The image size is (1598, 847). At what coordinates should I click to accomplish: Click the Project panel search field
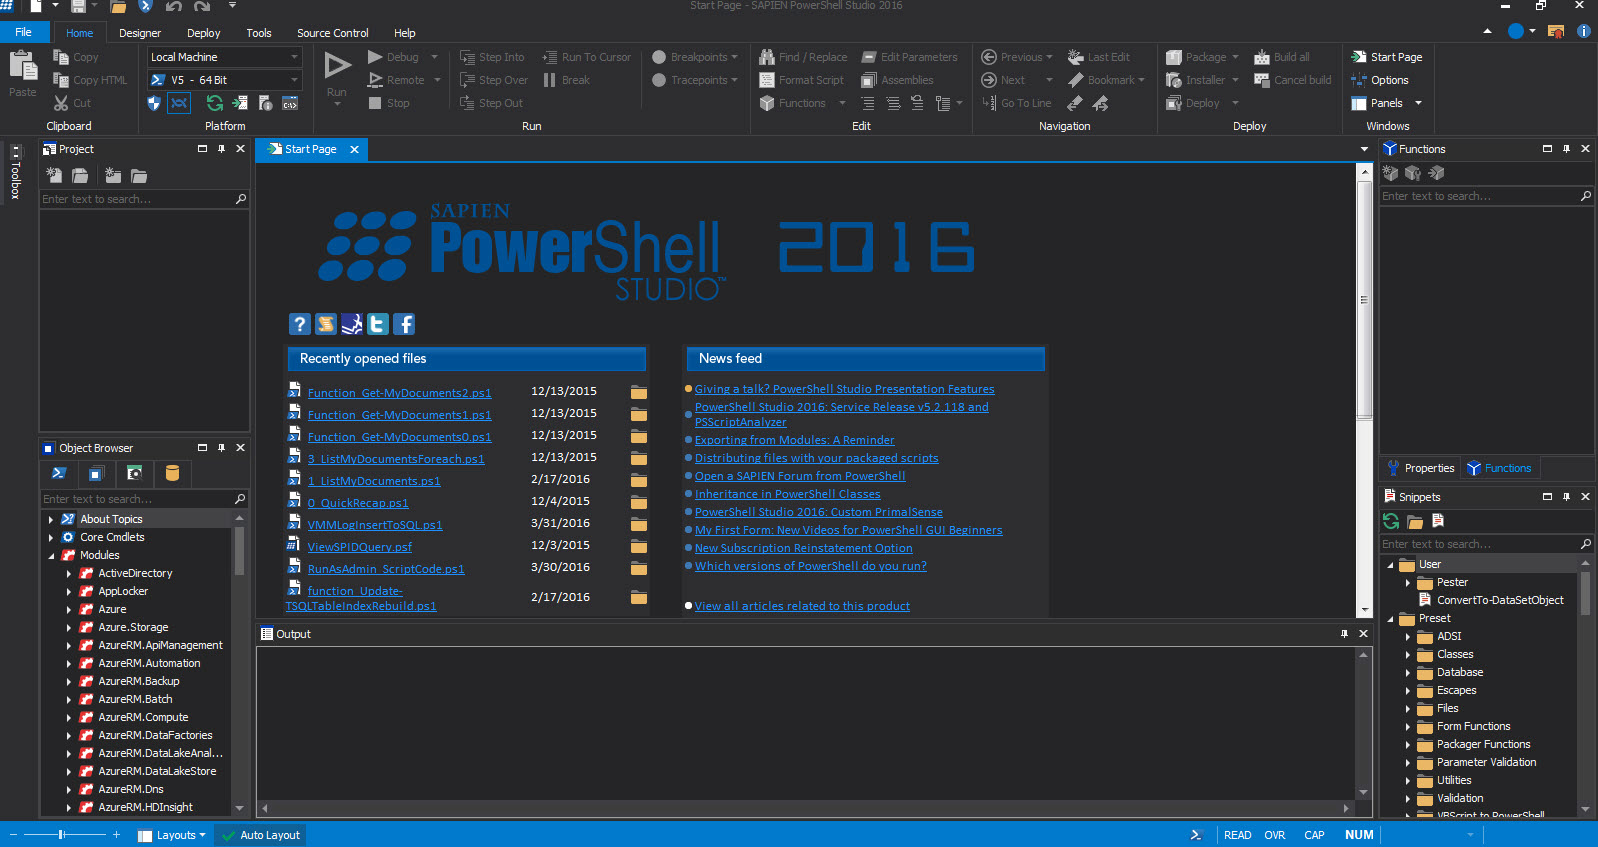click(x=143, y=199)
